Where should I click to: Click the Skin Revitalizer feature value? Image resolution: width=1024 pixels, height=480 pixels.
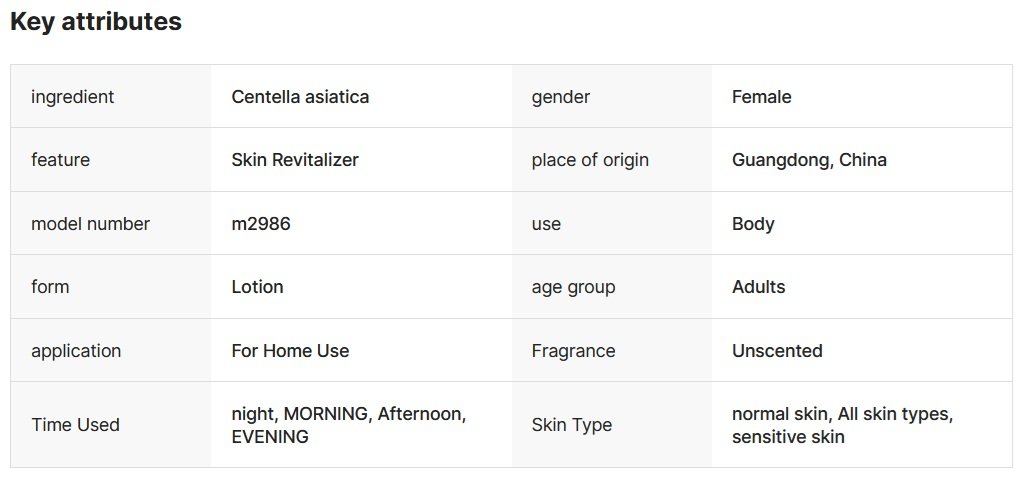pyautogui.click(x=295, y=160)
